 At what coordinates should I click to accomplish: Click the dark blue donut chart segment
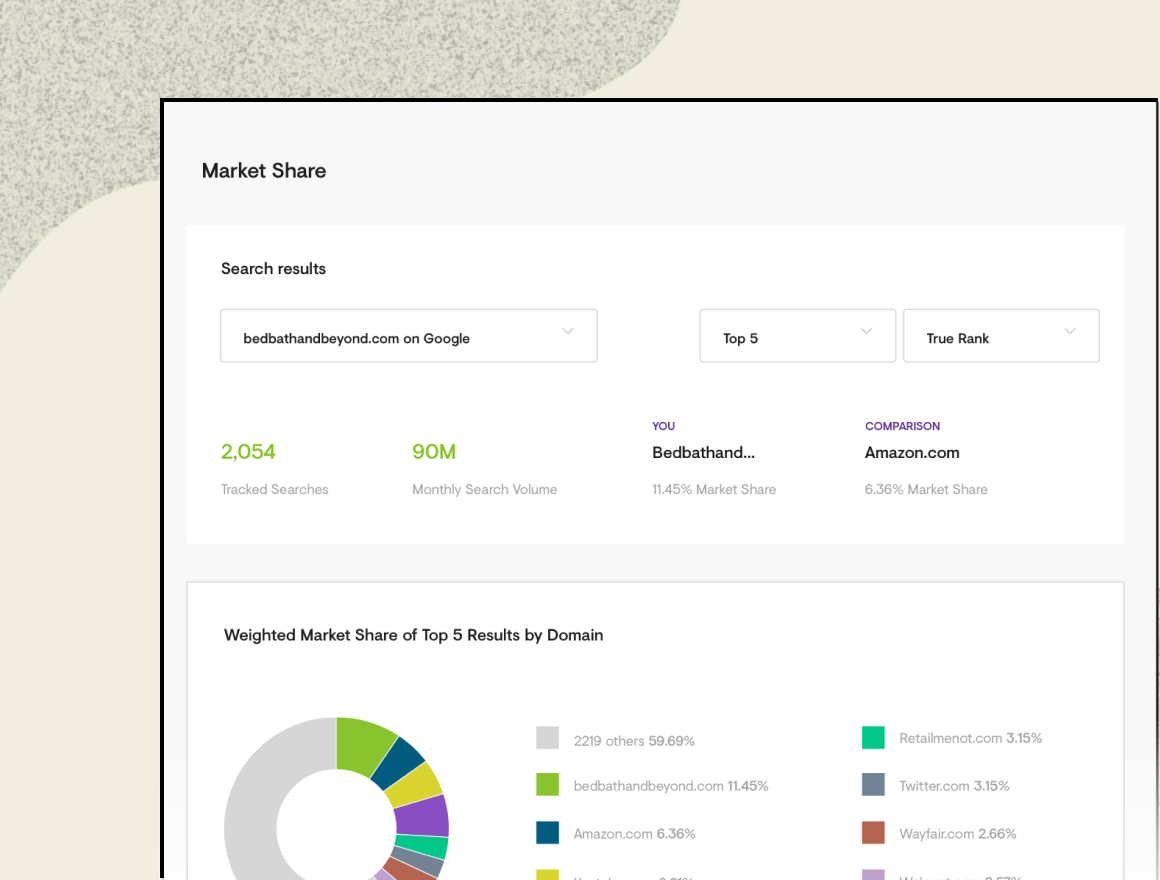pyautogui.click(x=399, y=764)
